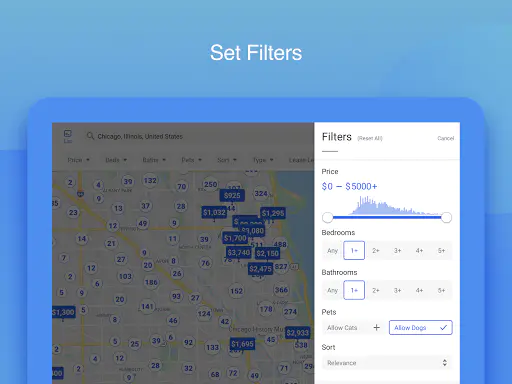The height and width of the screenshot is (384, 512).
Task: Select the $1,300 price marker
Action: pos(63,312)
